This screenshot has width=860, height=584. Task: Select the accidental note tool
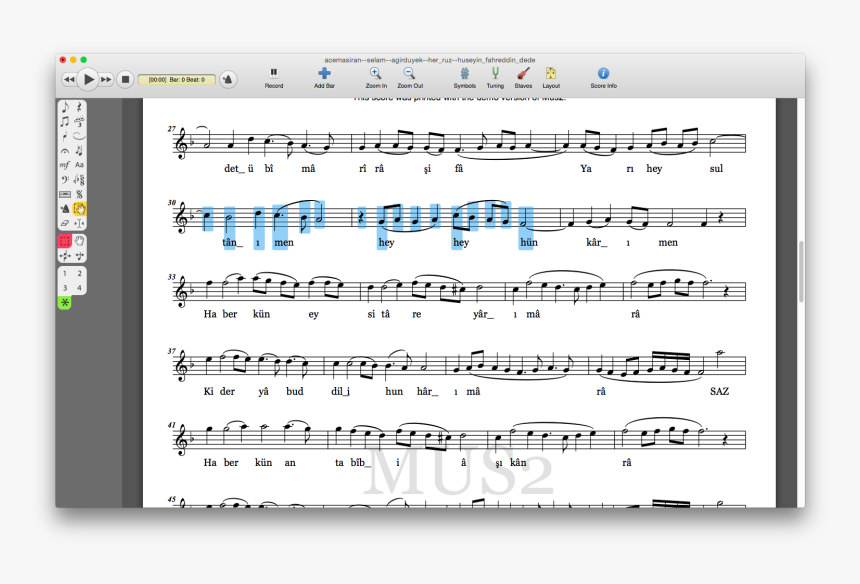(80, 150)
